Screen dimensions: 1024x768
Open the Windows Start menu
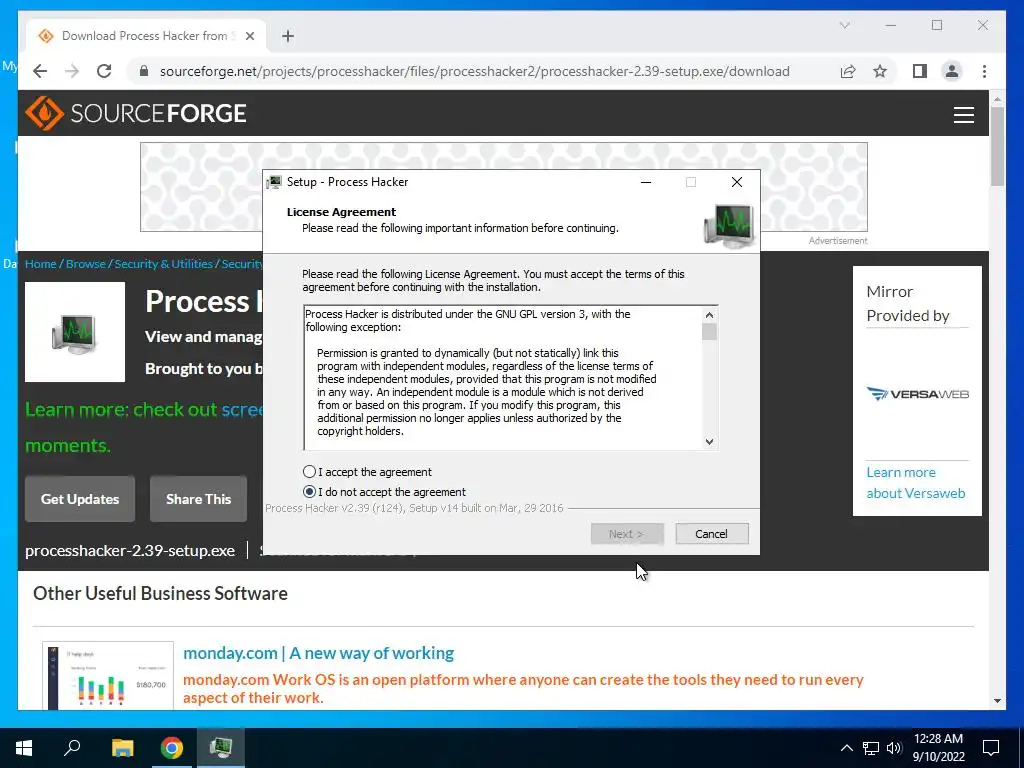pyautogui.click(x=24, y=748)
